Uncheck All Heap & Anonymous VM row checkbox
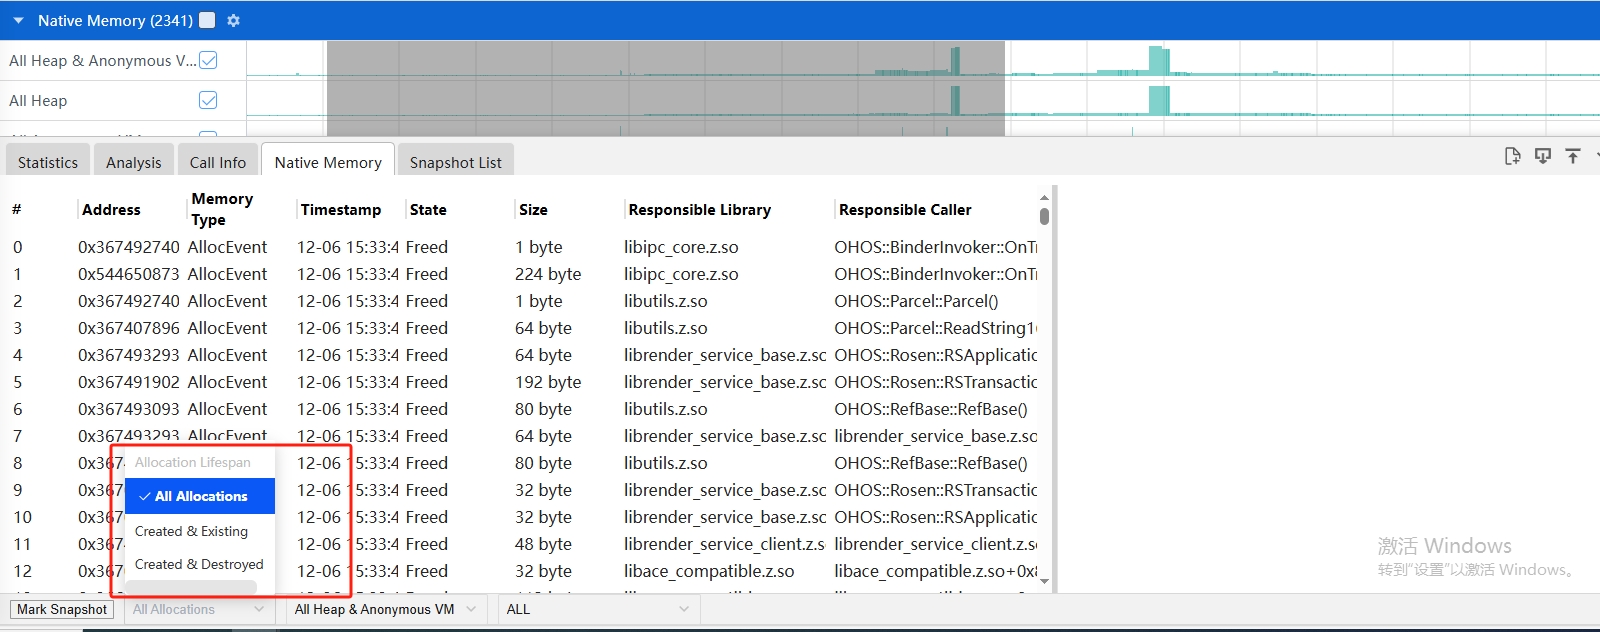Image resolution: width=1600 pixels, height=632 pixels. click(x=208, y=60)
